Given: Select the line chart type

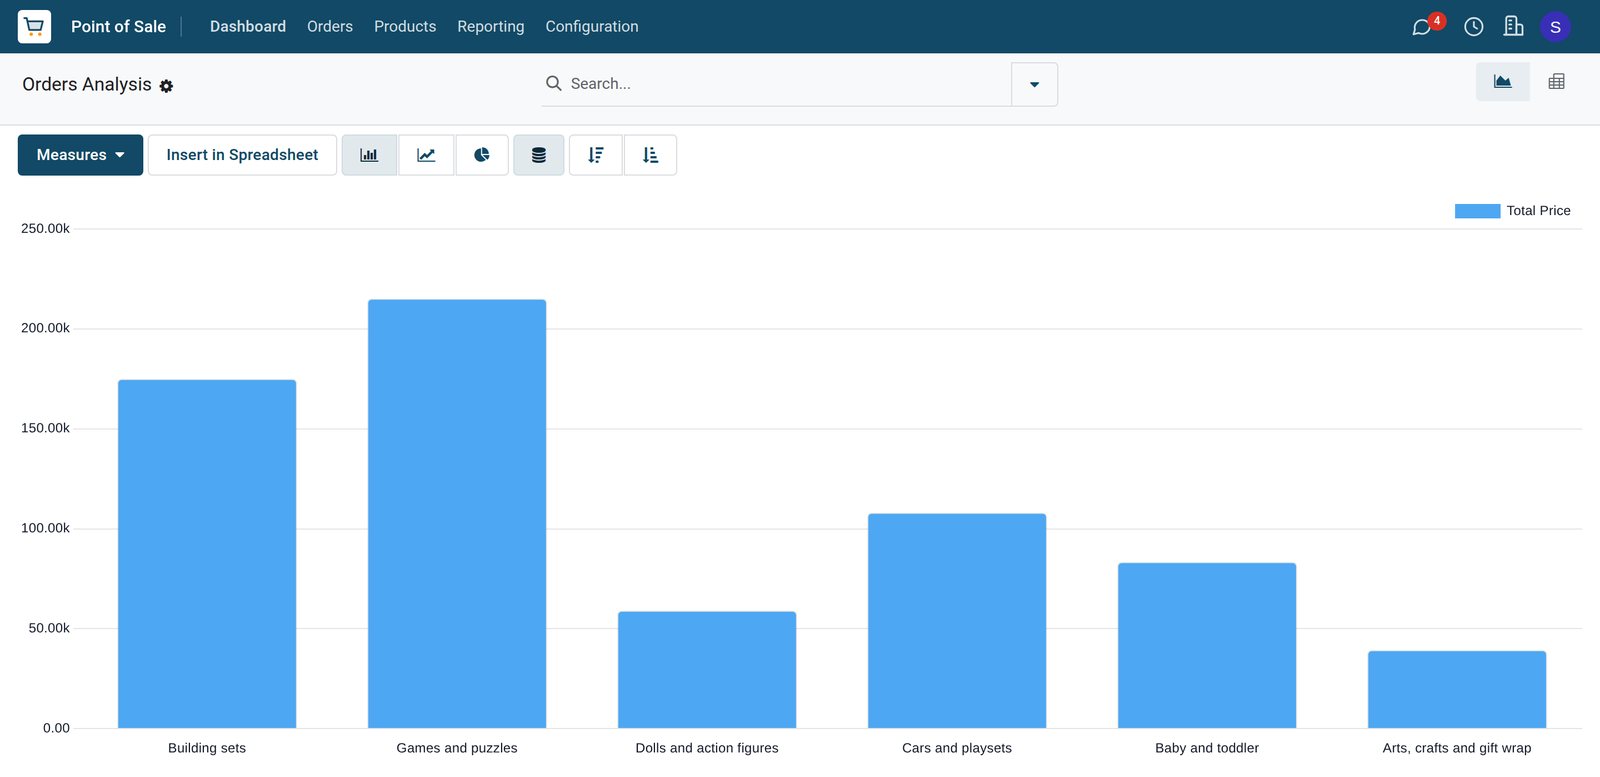Looking at the screenshot, I should pyautogui.click(x=426, y=155).
